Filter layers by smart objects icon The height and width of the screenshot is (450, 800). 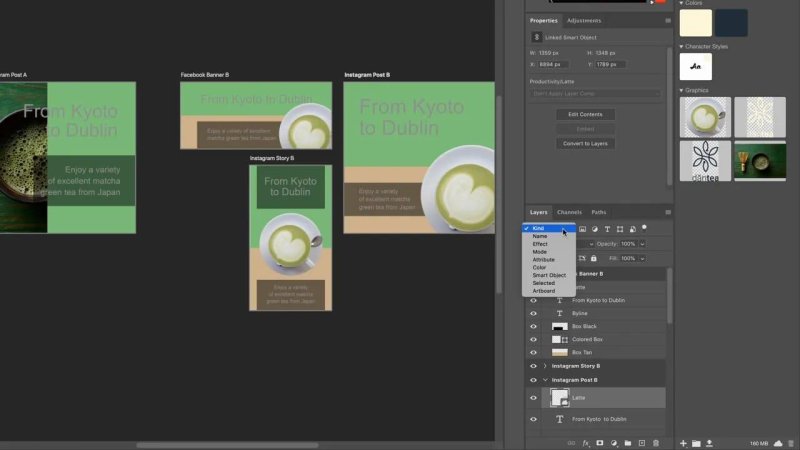pos(633,229)
